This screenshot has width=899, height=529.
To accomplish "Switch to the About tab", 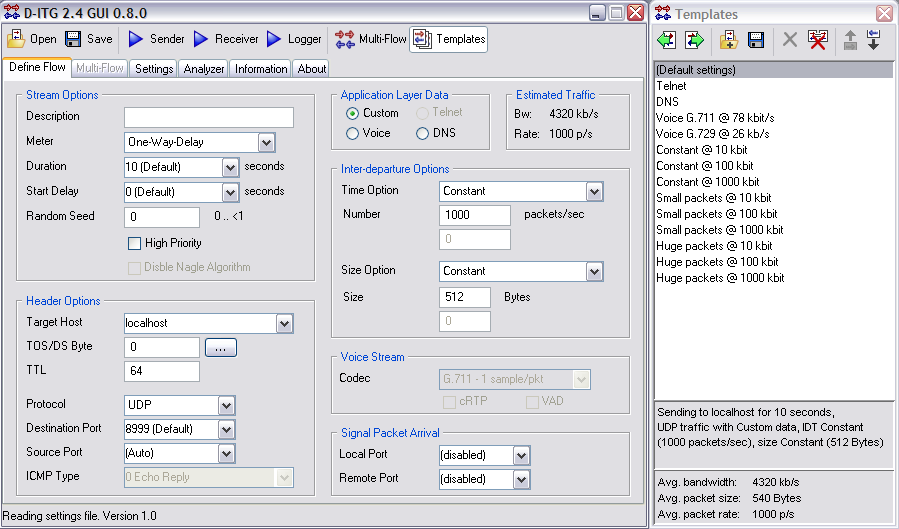I will 312,69.
